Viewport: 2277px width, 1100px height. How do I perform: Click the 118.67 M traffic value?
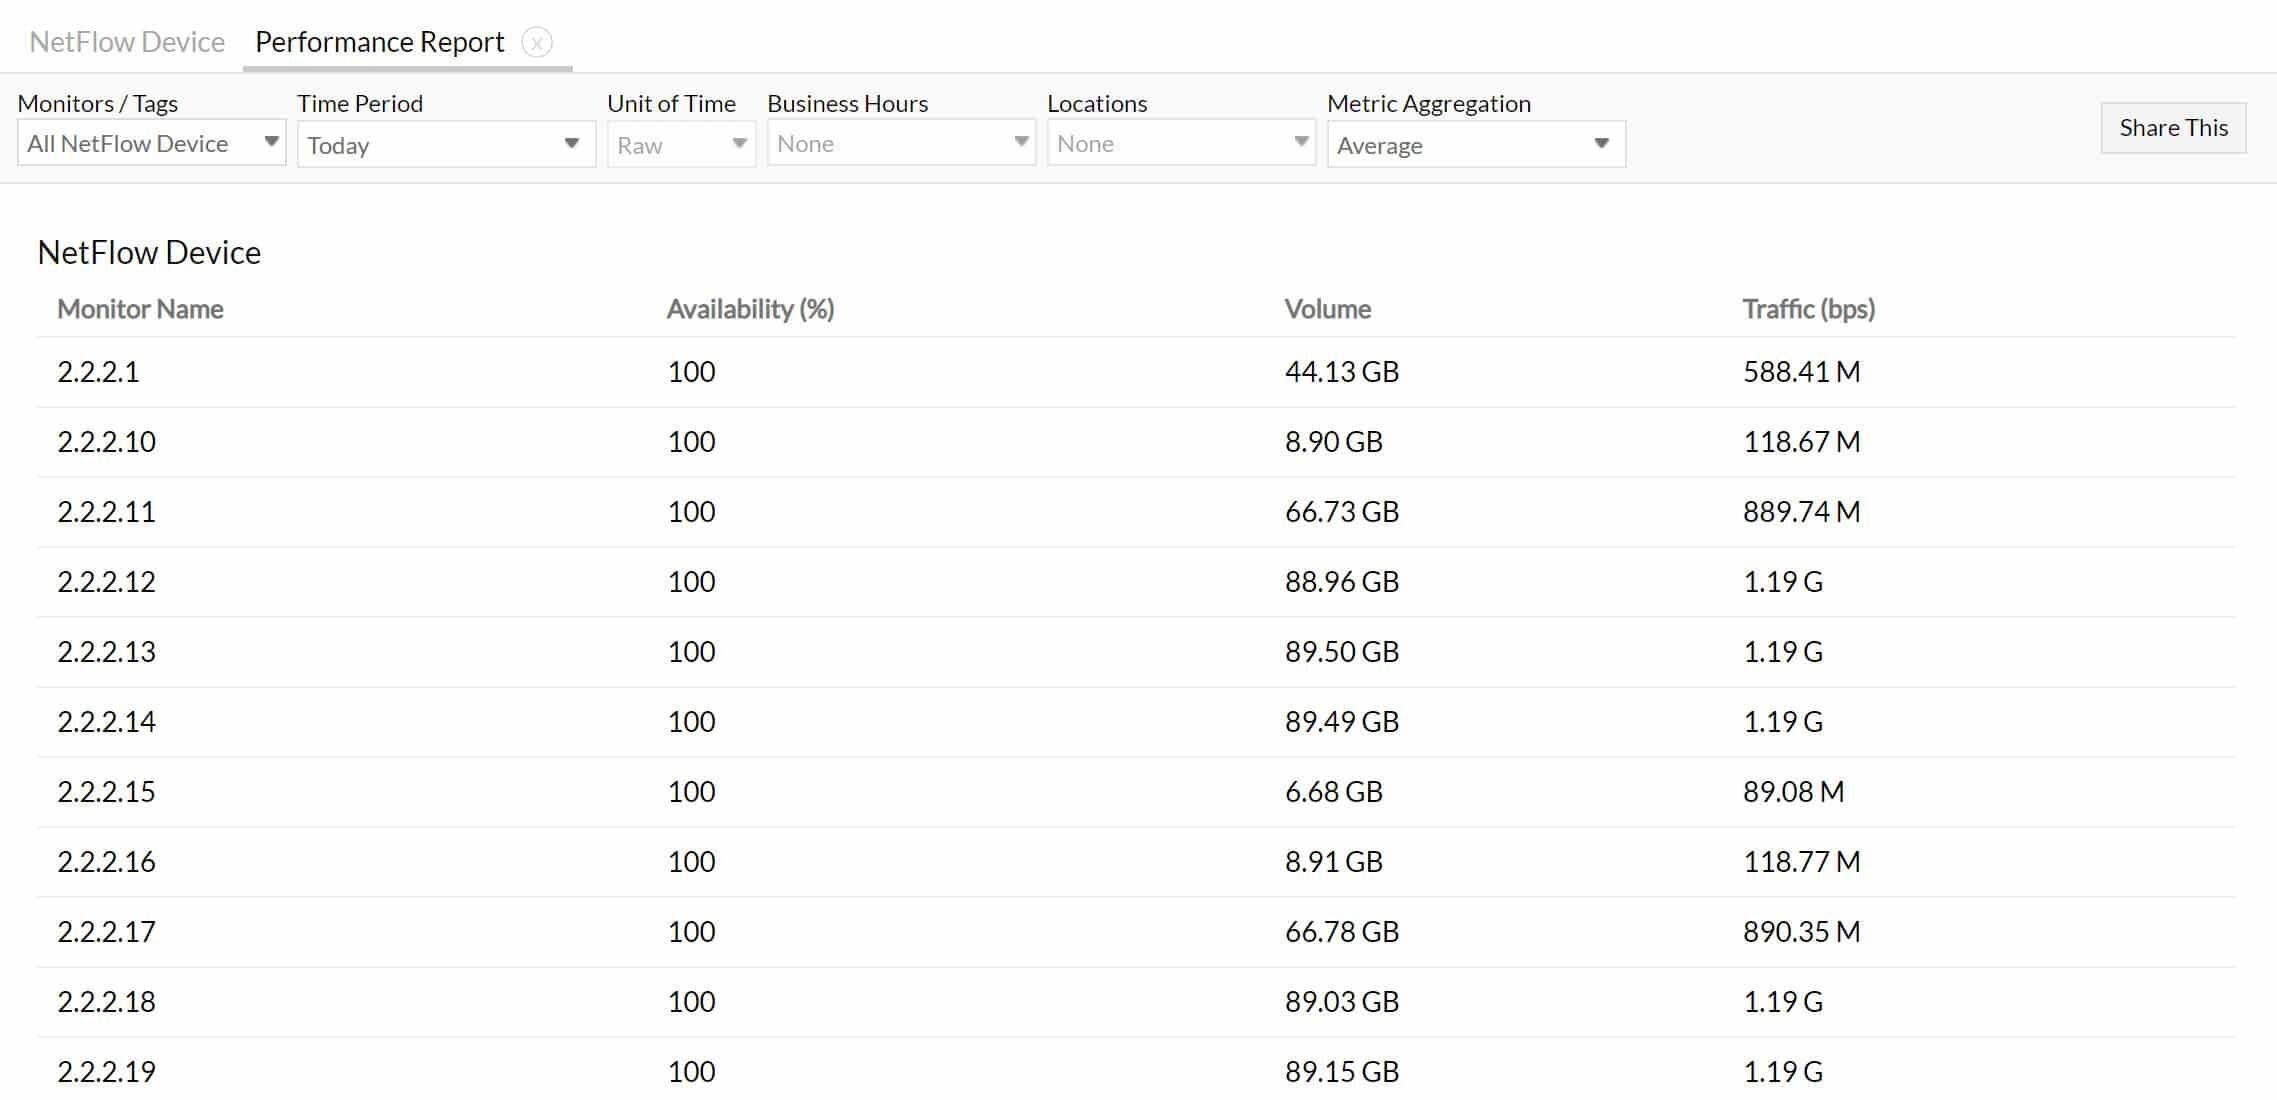[x=1802, y=442]
